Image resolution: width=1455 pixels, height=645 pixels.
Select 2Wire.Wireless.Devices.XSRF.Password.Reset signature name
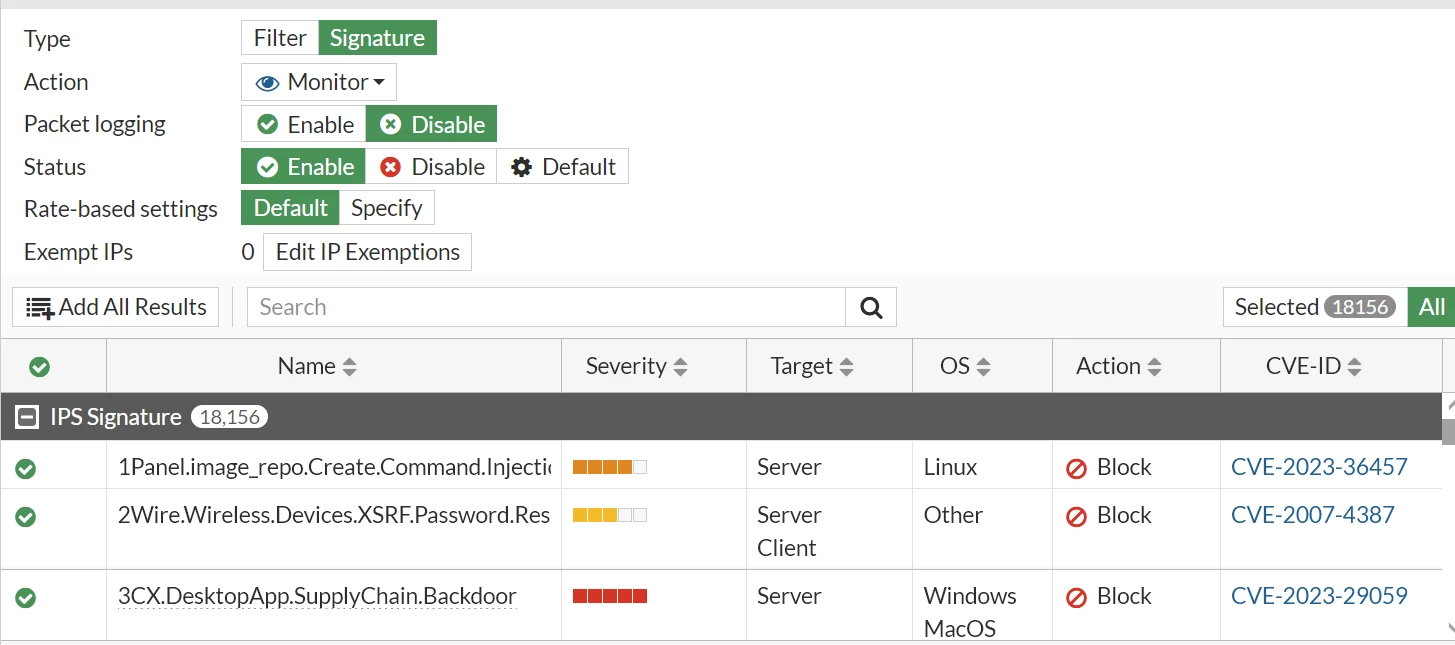[x=334, y=515]
